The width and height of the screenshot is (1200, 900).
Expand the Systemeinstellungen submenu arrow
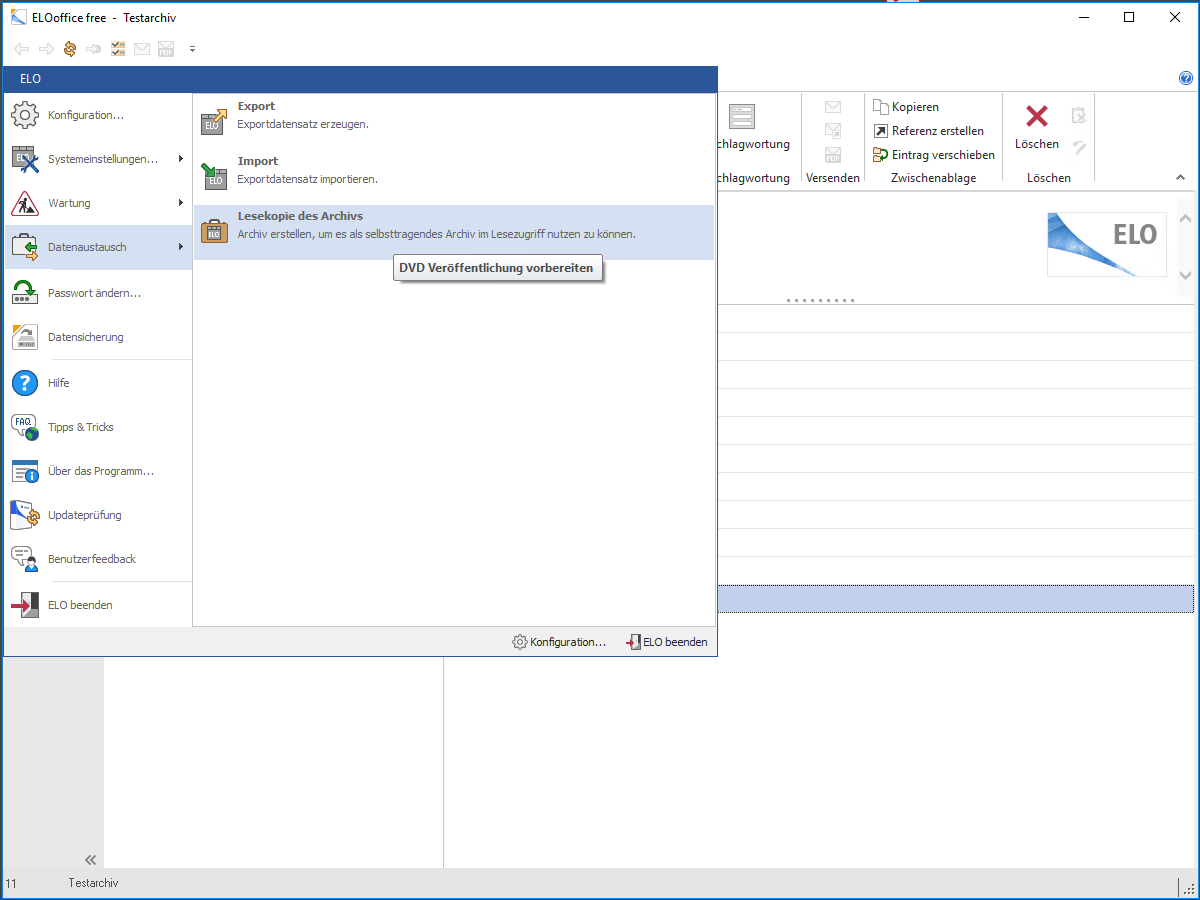tap(181, 159)
